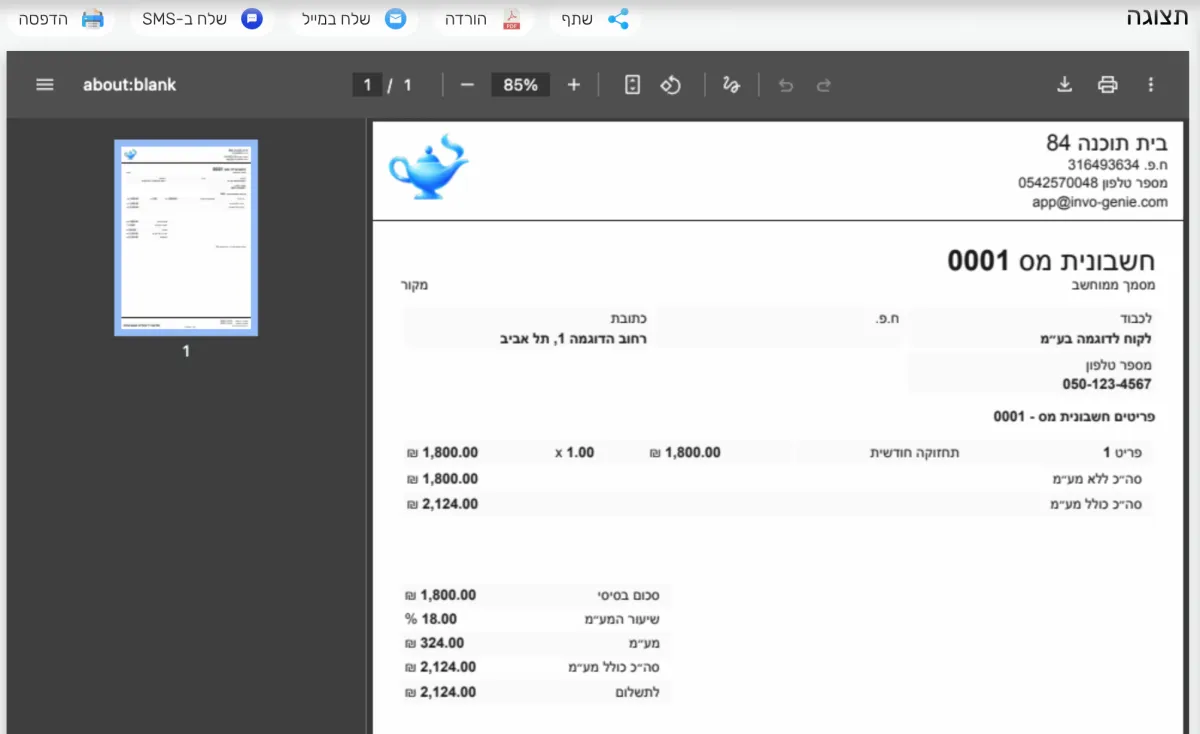1200x734 pixels.
Task: Click the שלח ב-SMS button
Action: pyautogui.click(x=202, y=19)
